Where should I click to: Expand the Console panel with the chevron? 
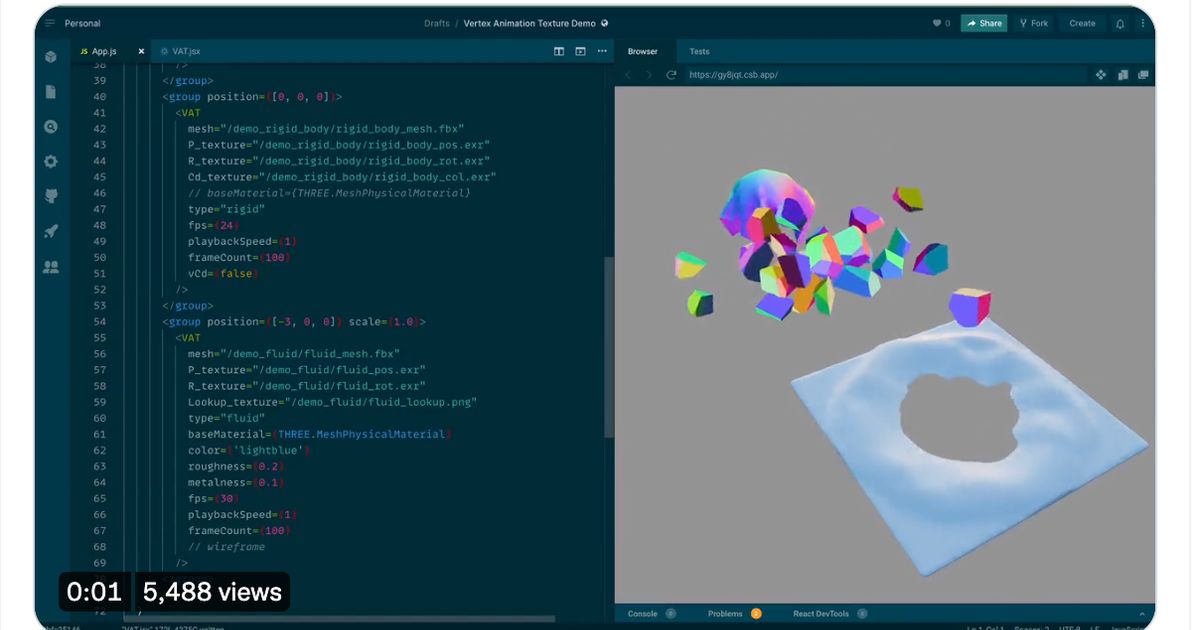(x=1143, y=613)
